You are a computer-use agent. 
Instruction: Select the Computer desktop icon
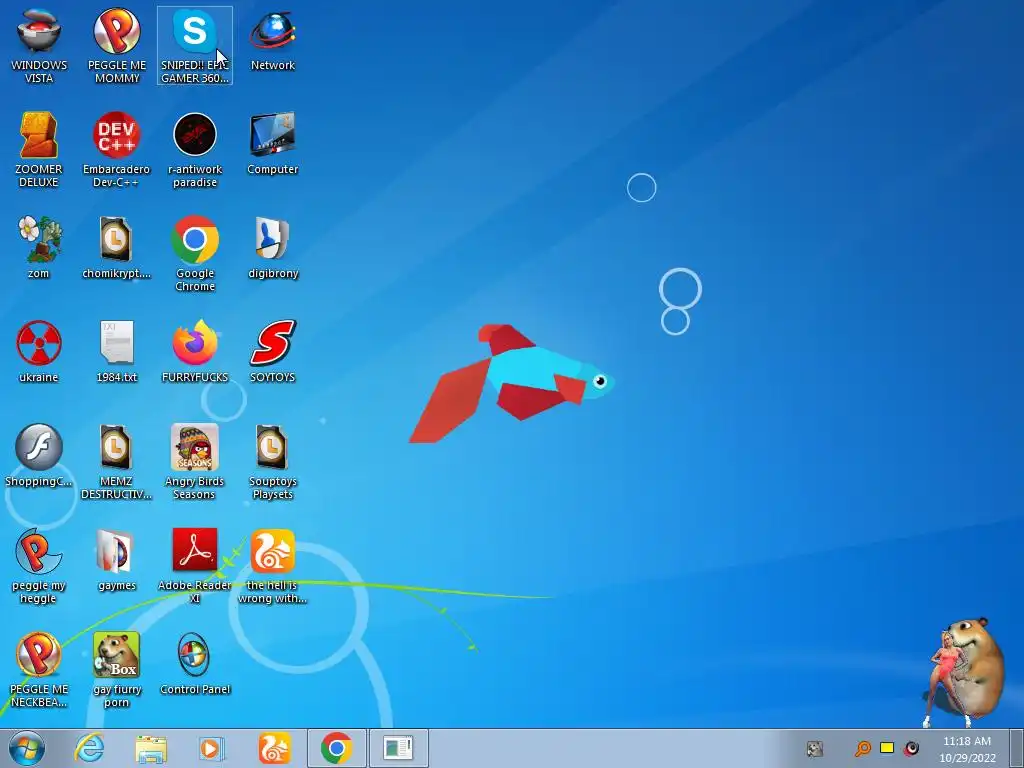pyautogui.click(x=273, y=144)
